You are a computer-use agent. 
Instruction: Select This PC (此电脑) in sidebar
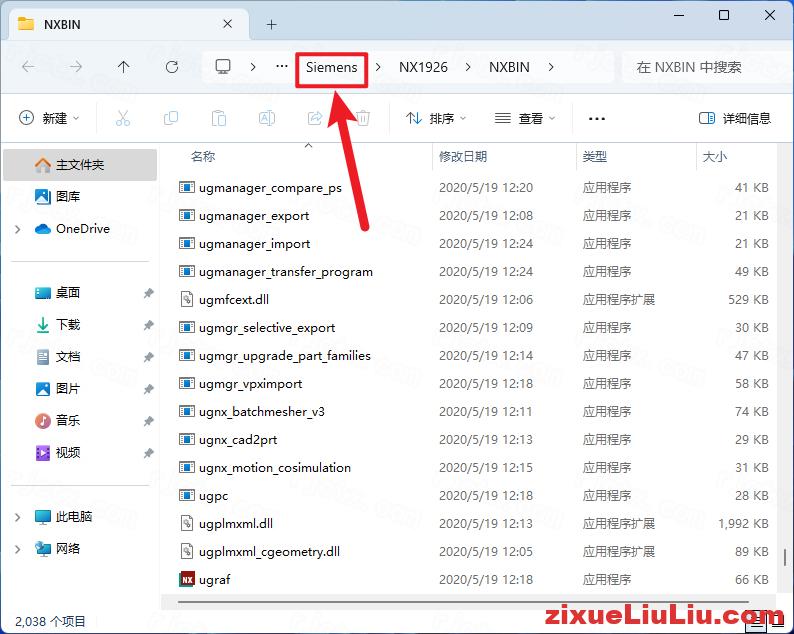64,517
